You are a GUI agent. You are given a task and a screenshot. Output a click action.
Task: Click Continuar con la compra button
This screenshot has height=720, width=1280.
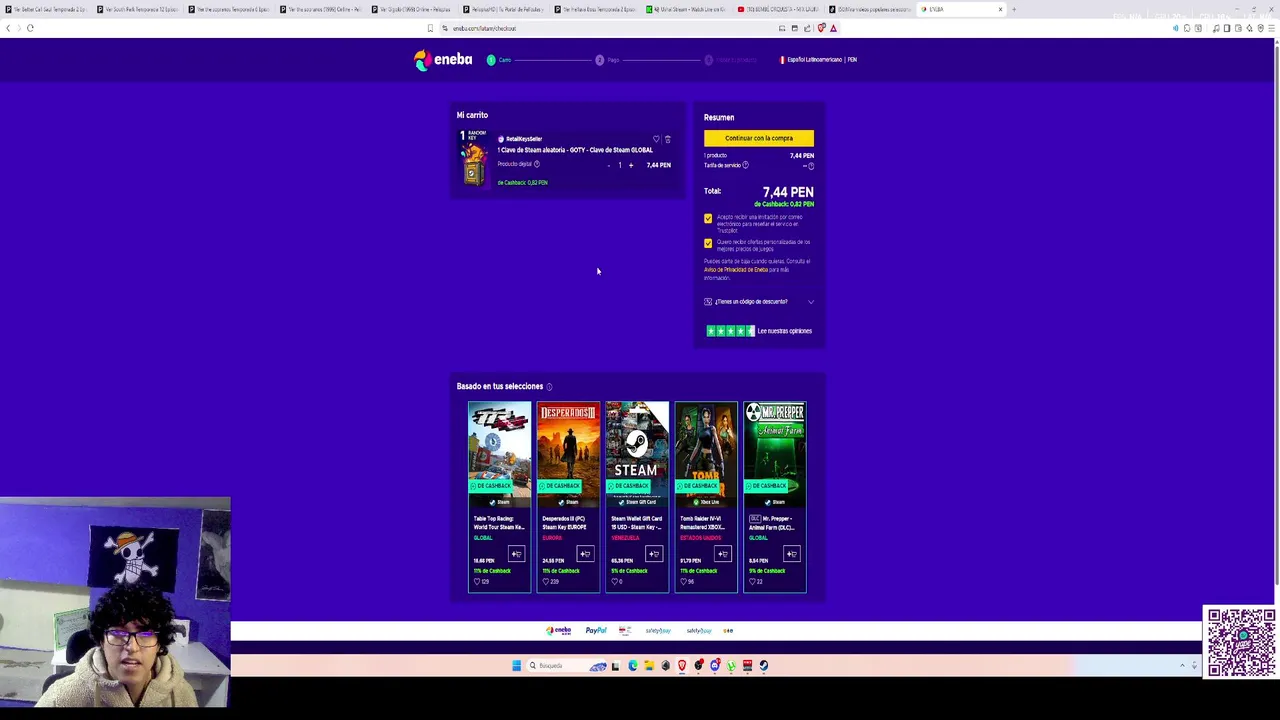point(759,138)
